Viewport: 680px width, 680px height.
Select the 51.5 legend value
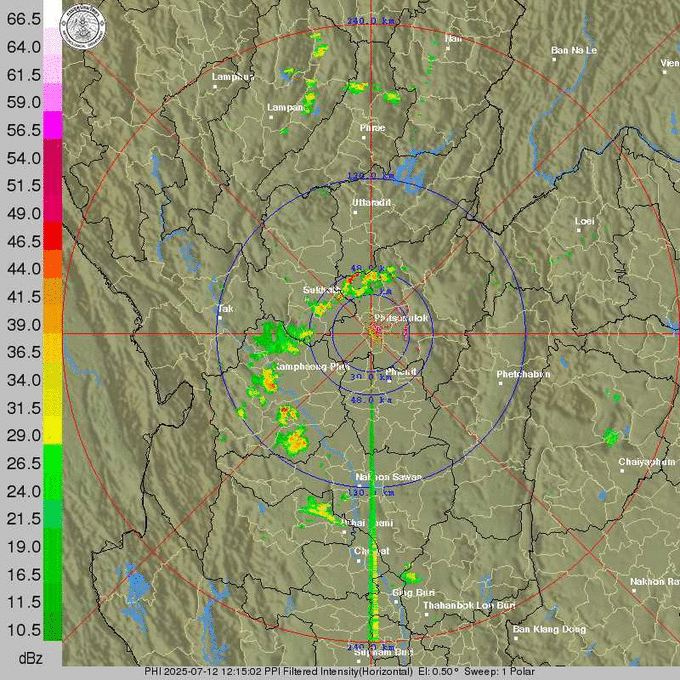24,186
